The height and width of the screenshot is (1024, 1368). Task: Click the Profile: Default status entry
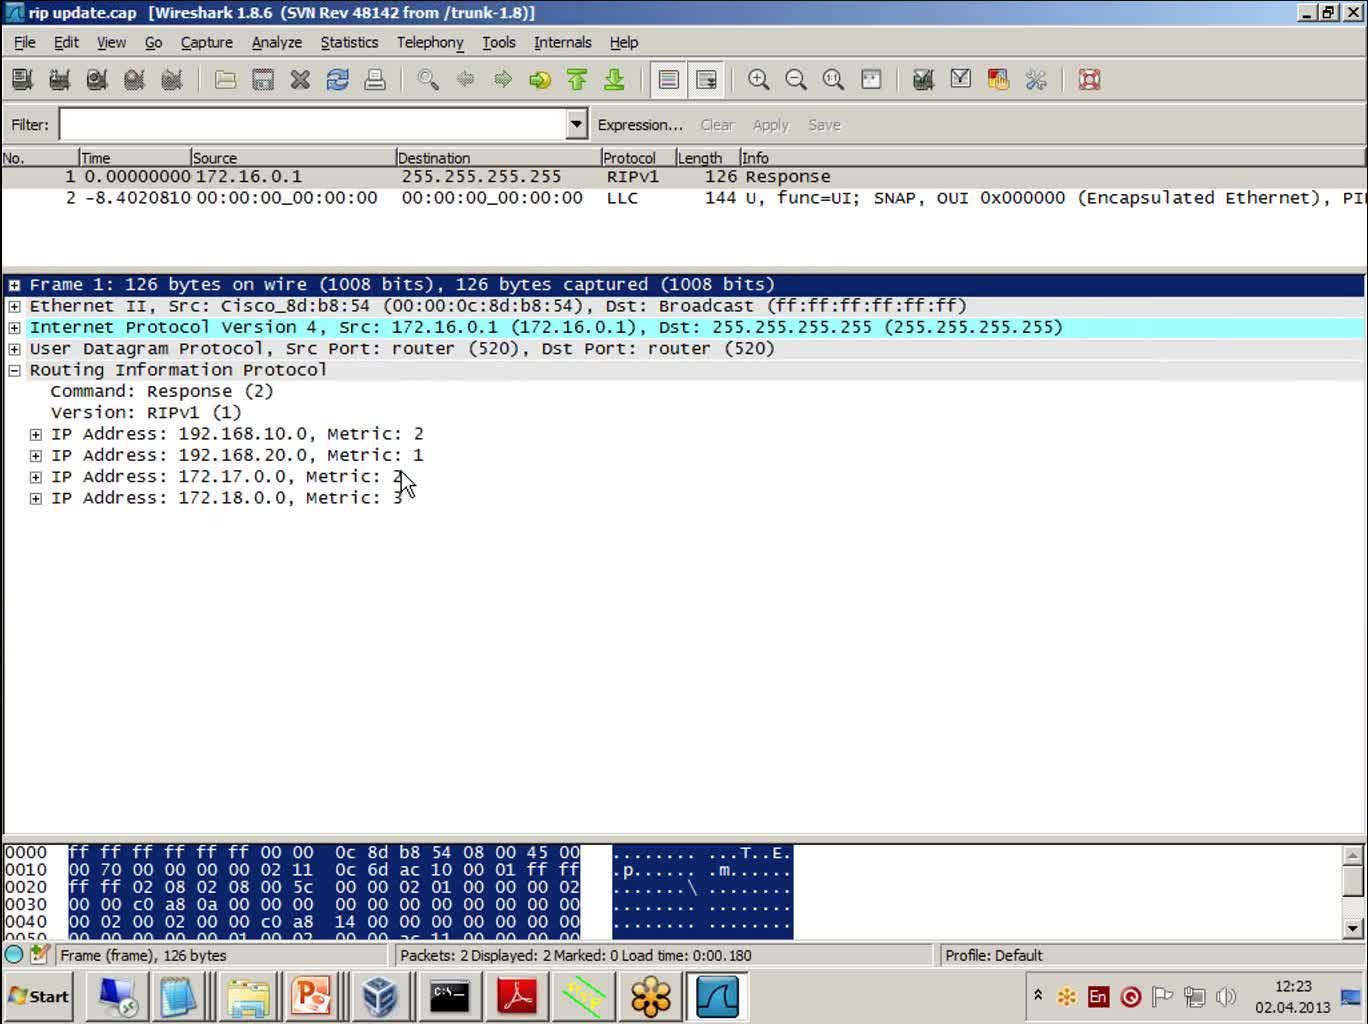tap(994, 955)
